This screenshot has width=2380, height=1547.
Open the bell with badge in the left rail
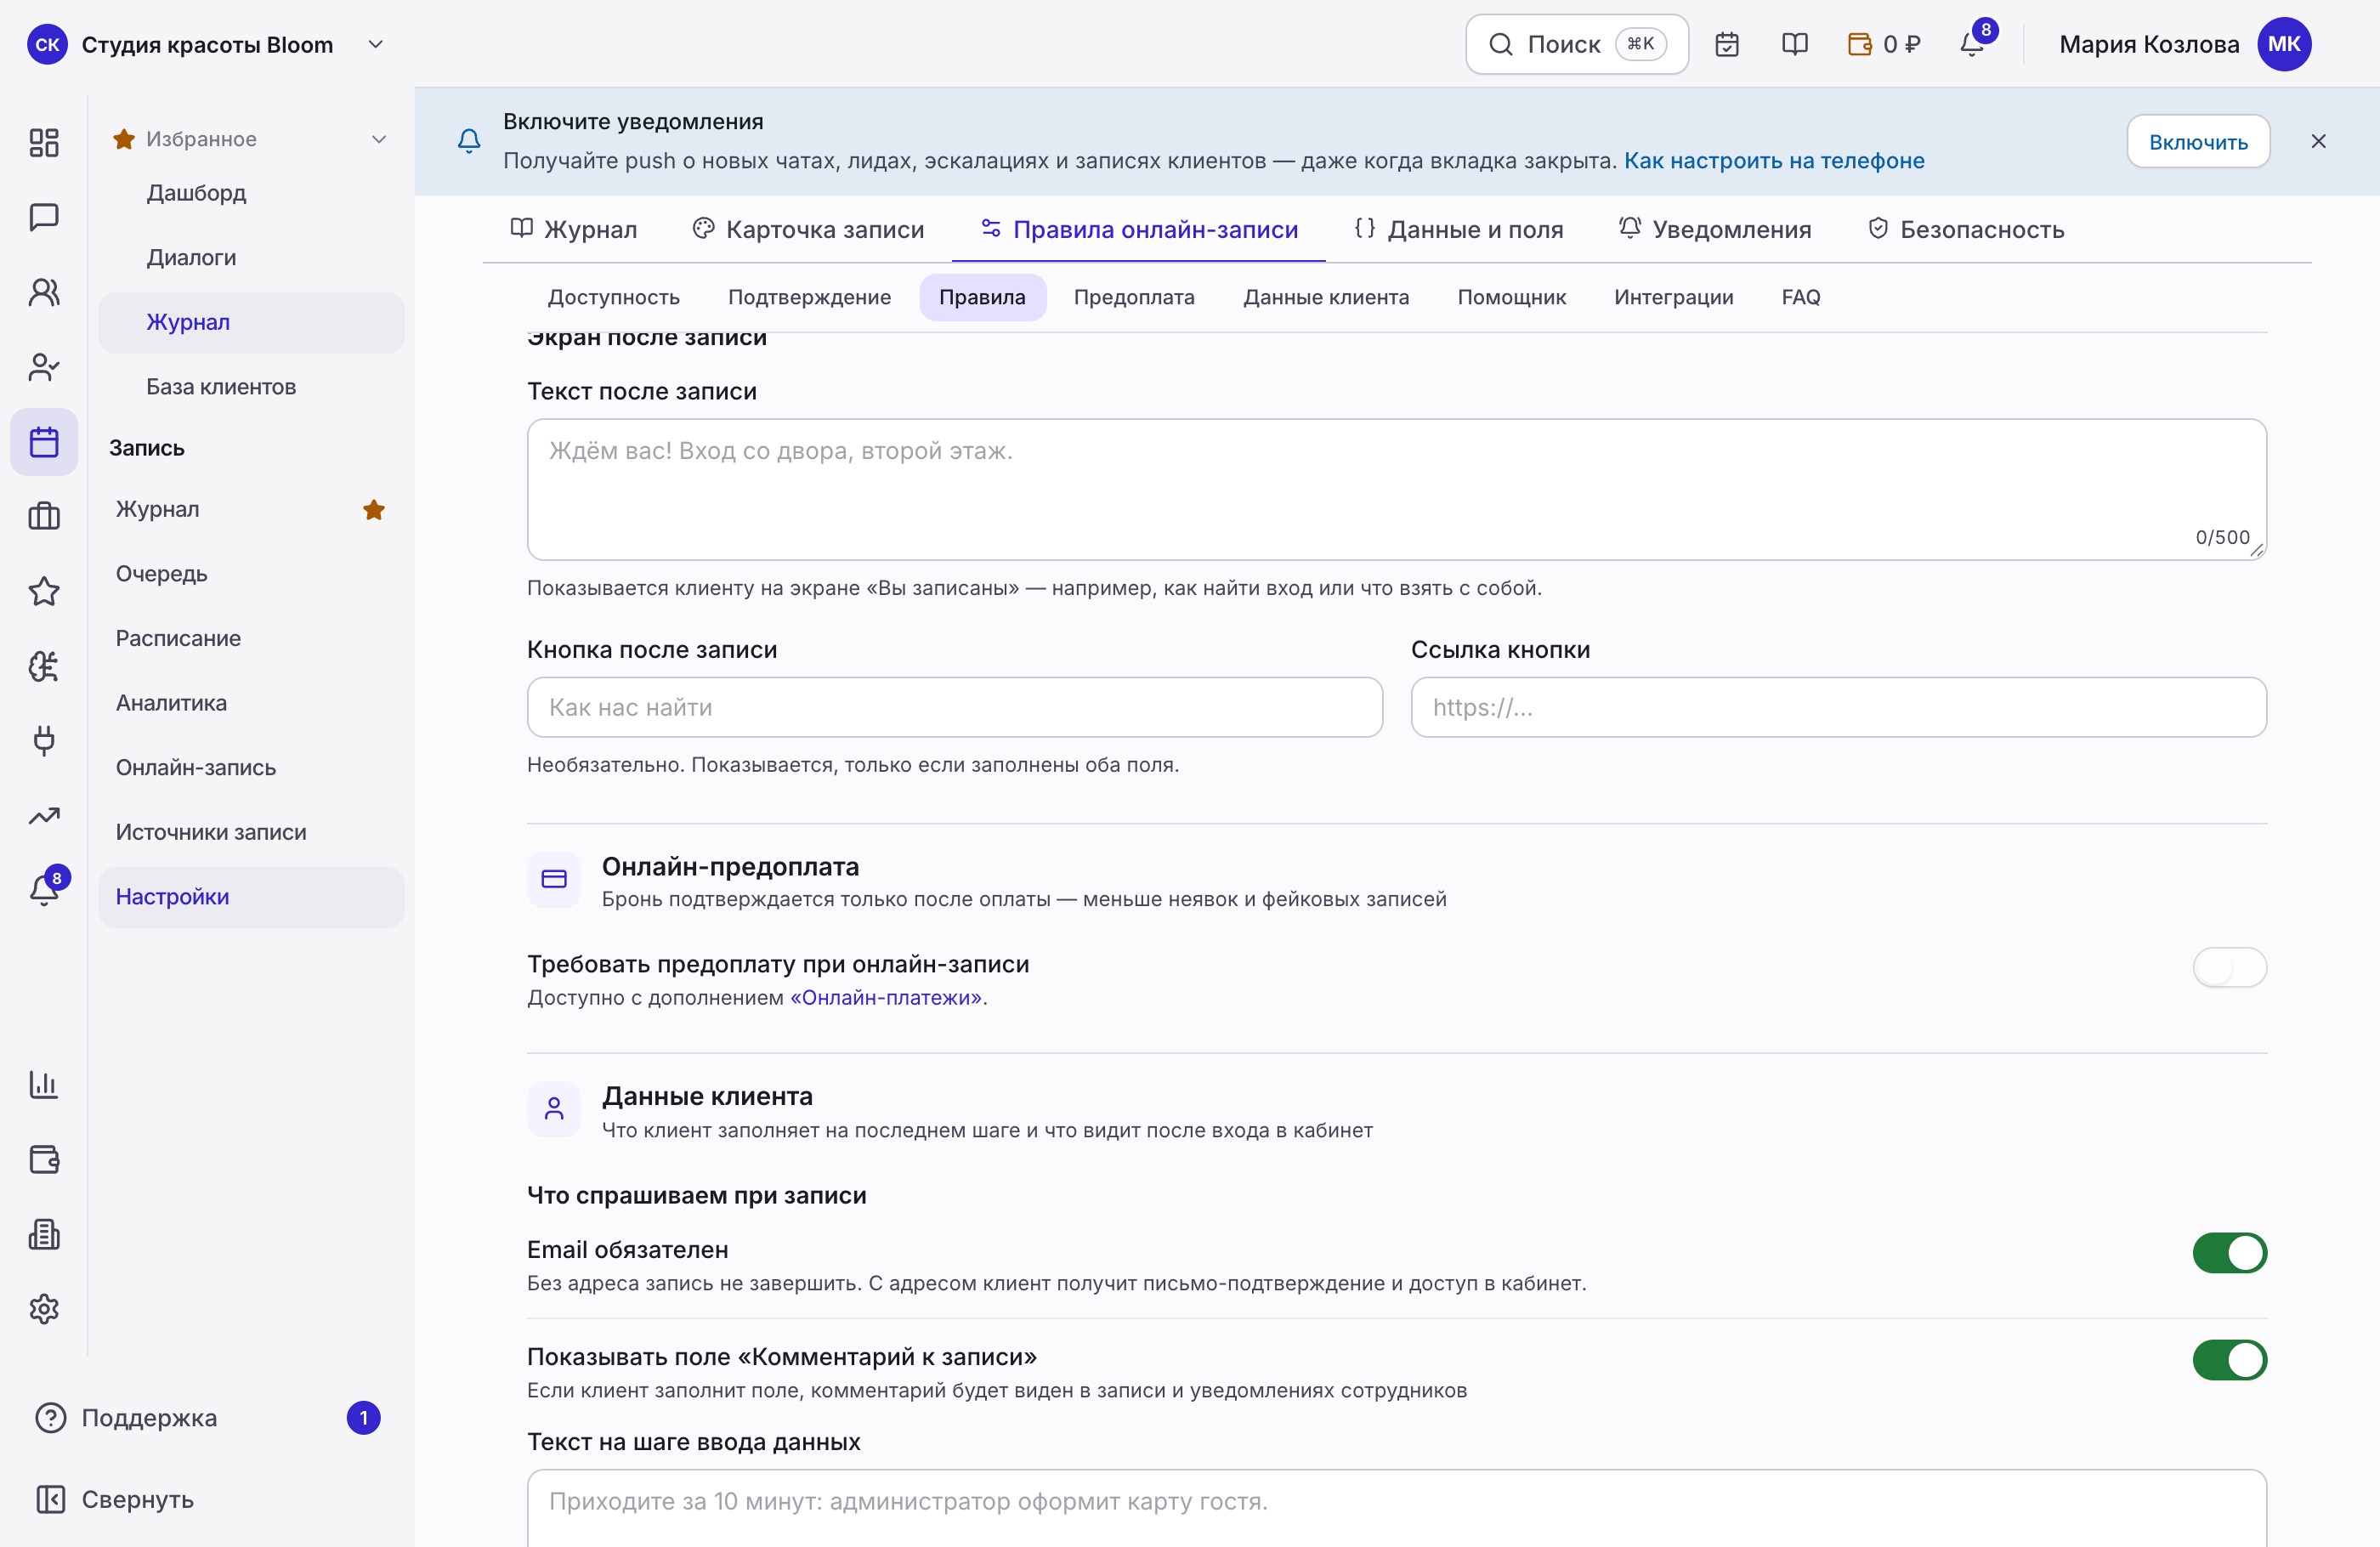[44, 890]
